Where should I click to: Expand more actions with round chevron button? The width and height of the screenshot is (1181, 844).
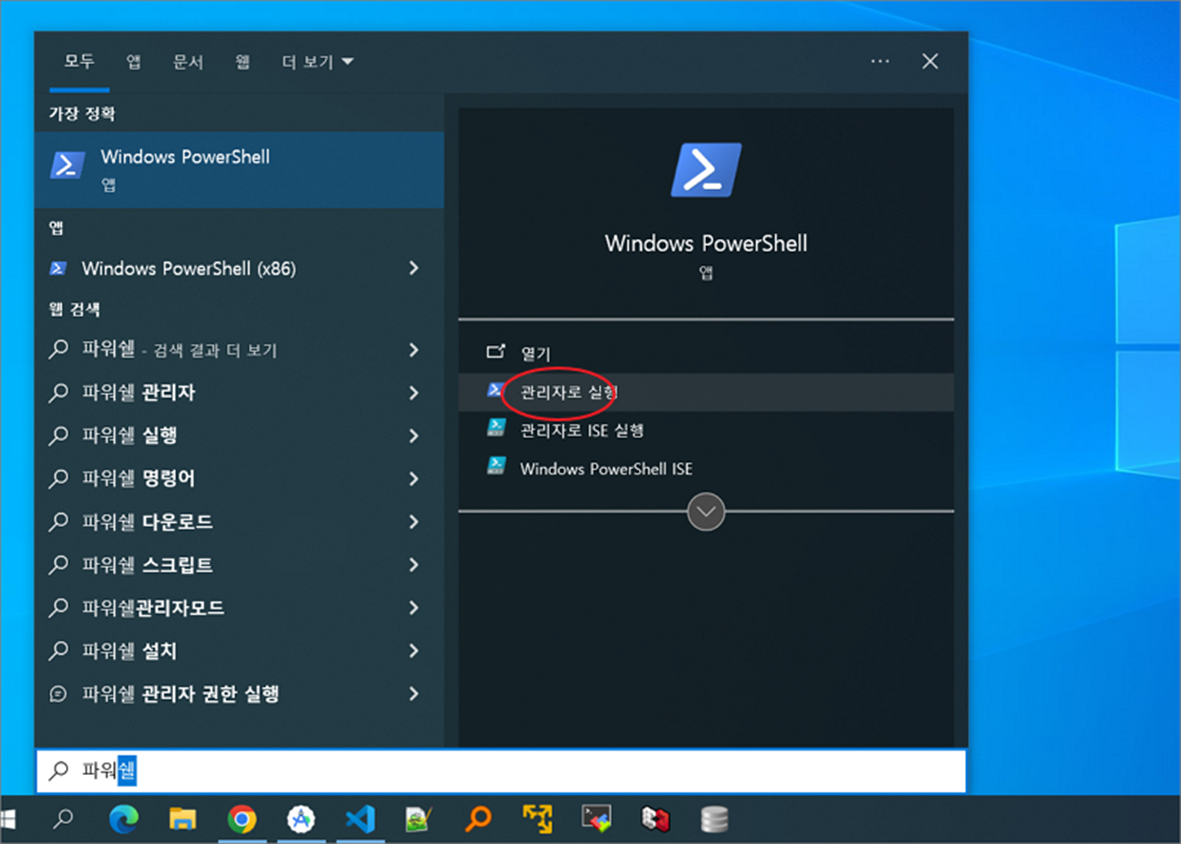[x=706, y=512]
